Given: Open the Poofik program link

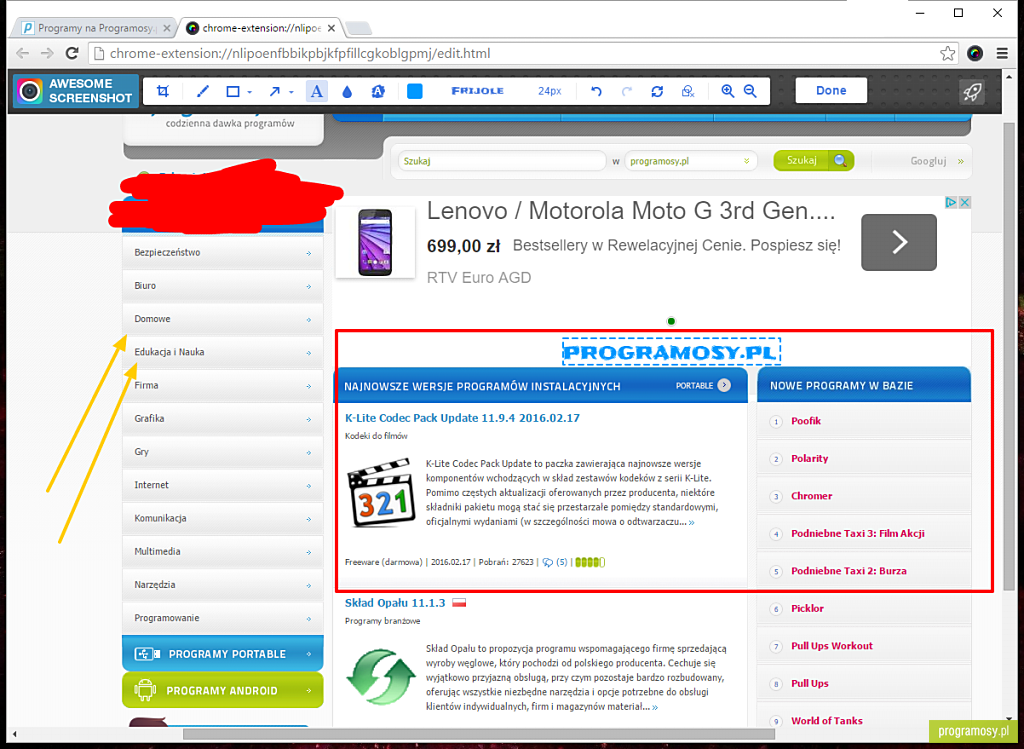Looking at the screenshot, I should tap(806, 421).
